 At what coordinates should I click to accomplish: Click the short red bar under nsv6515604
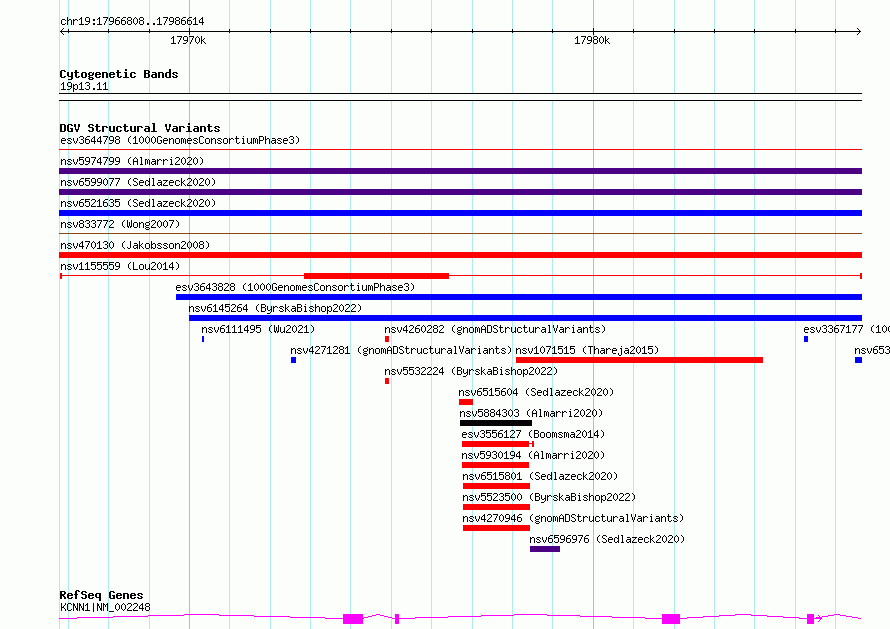[466, 402]
